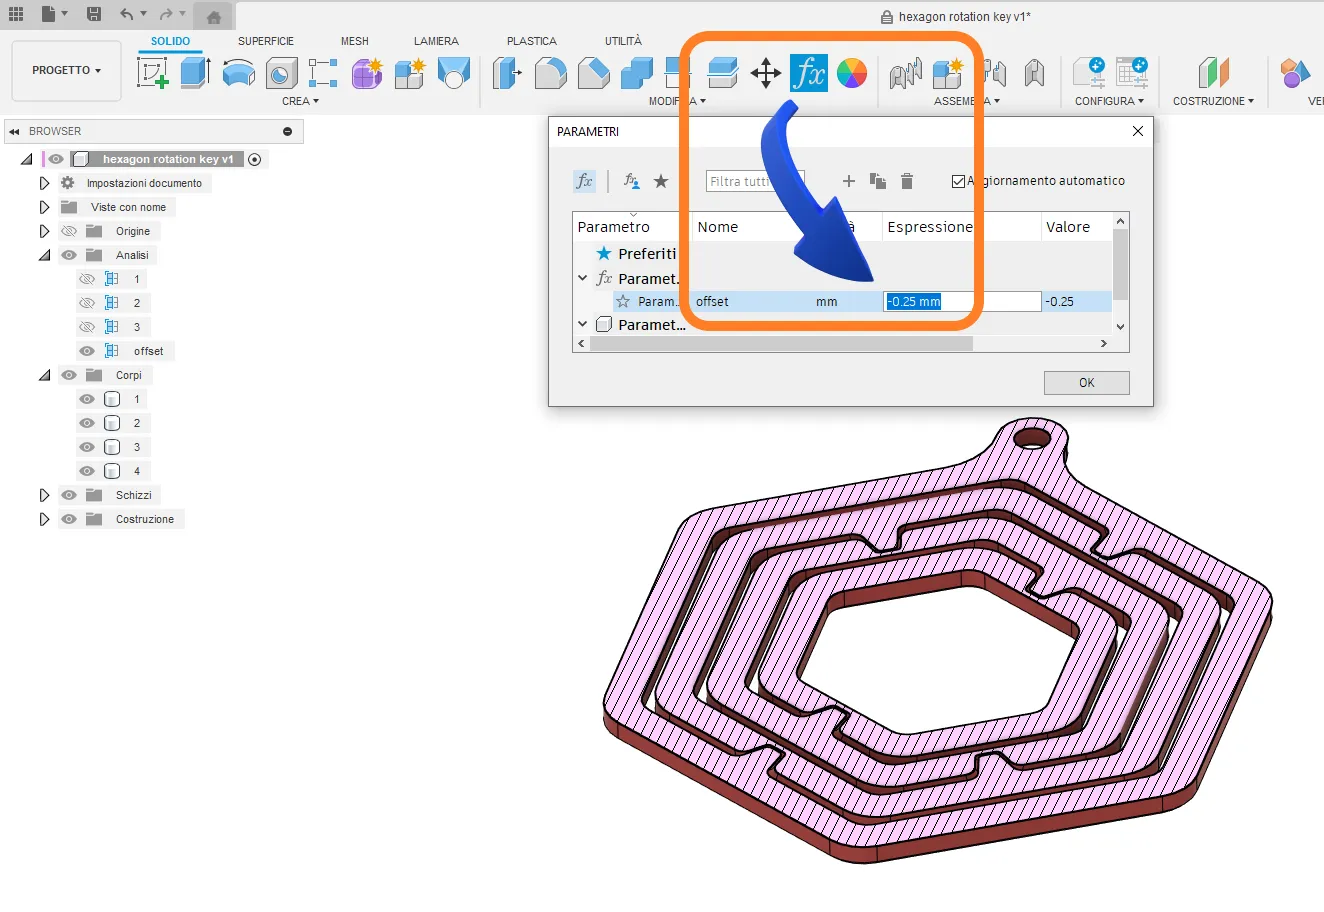Open the Modifica parametri fx tool

click(x=809, y=72)
